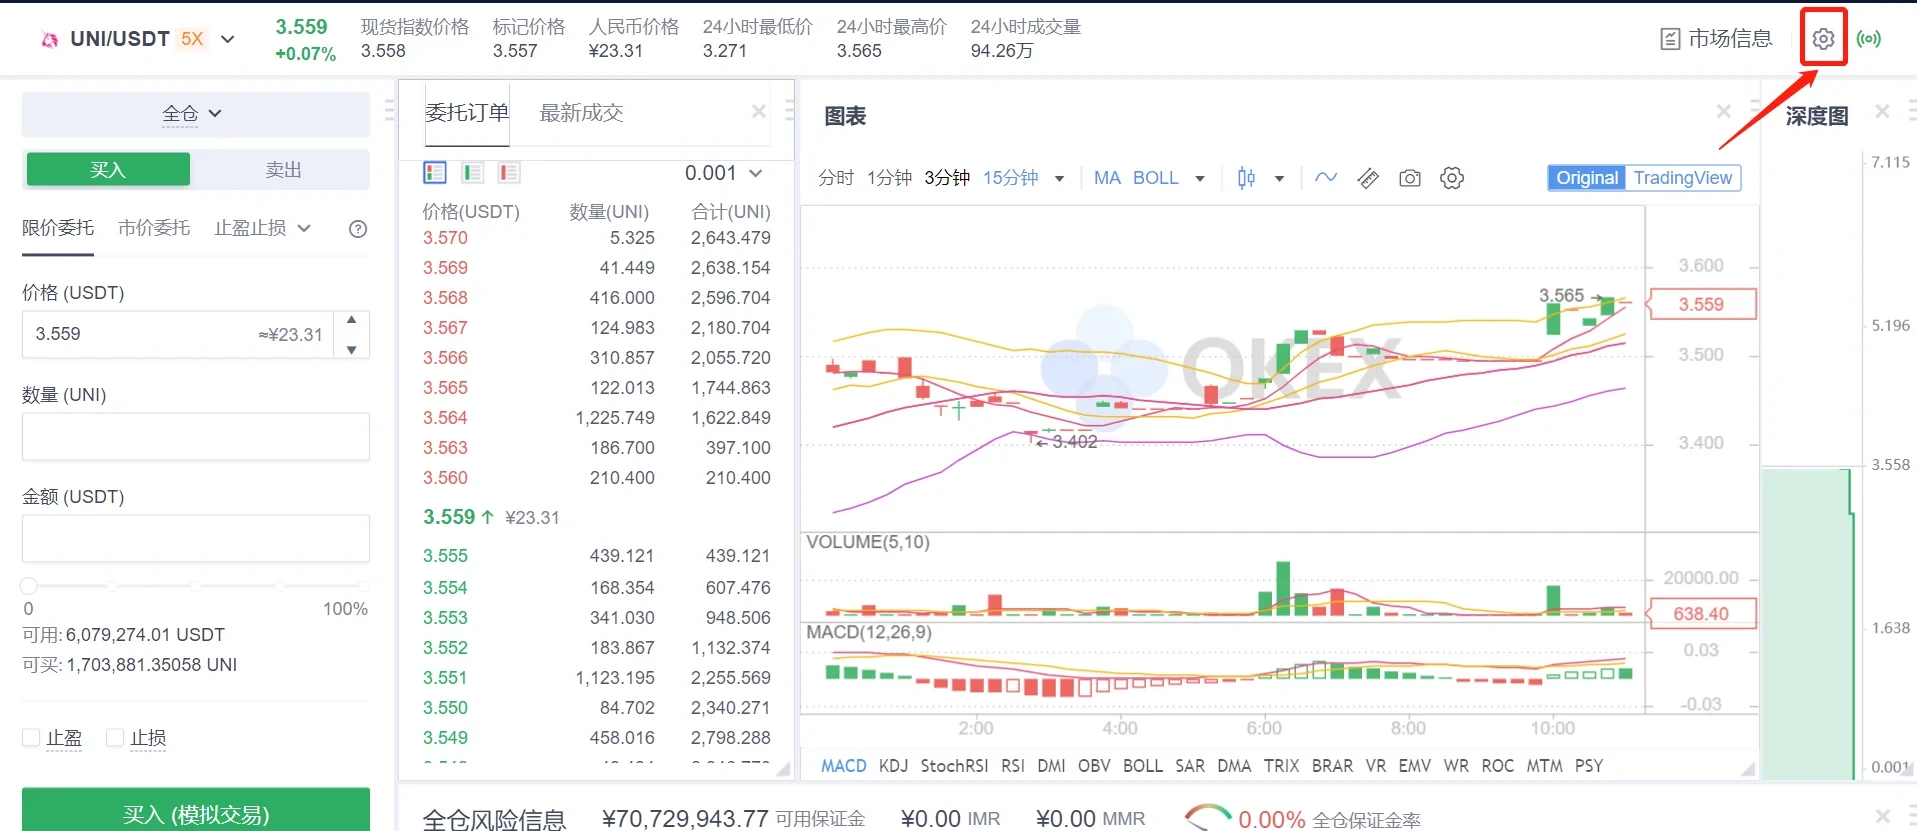Select the 3.564 ask price row

(596, 418)
